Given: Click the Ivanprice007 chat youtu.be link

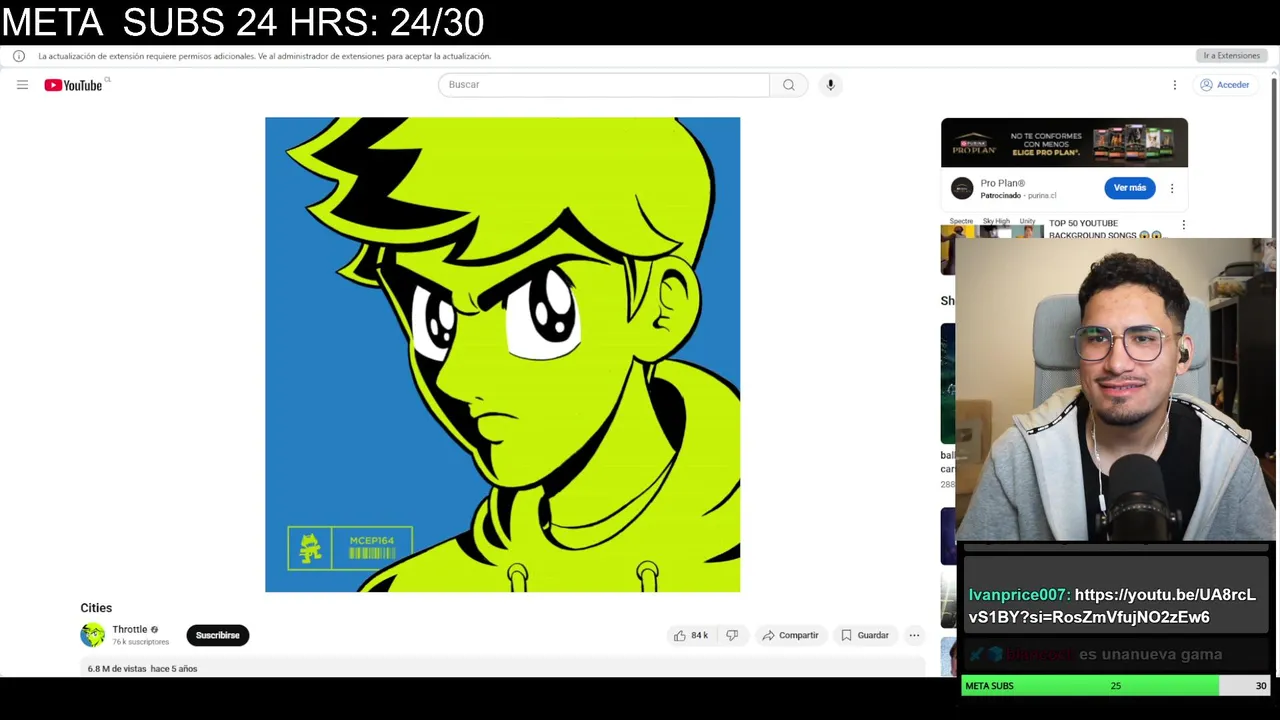Looking at the screenshot, I should click(x=1112, y=606).
